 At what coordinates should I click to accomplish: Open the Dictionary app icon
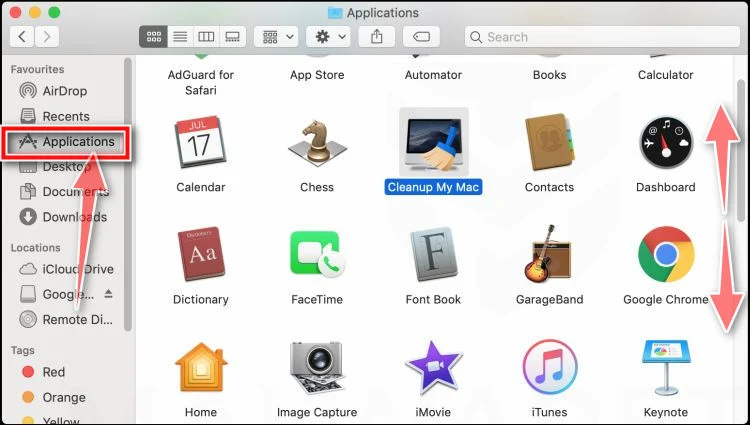(x=201, y=254)
